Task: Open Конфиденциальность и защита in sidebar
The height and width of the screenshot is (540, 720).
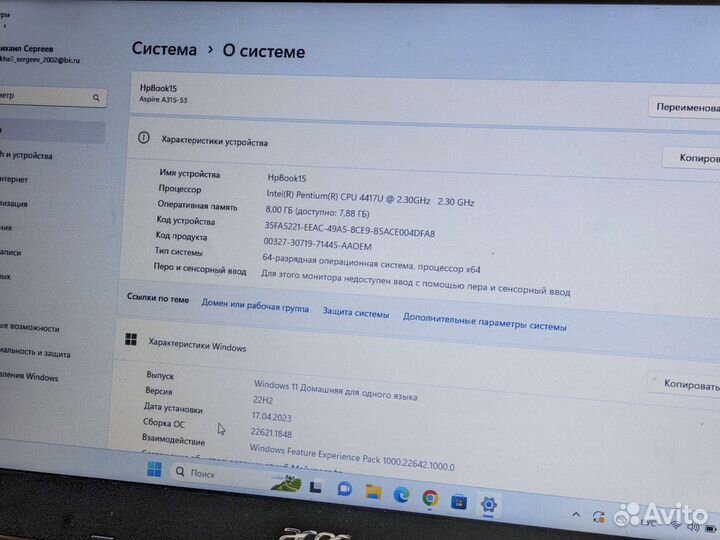Action: 35,352
